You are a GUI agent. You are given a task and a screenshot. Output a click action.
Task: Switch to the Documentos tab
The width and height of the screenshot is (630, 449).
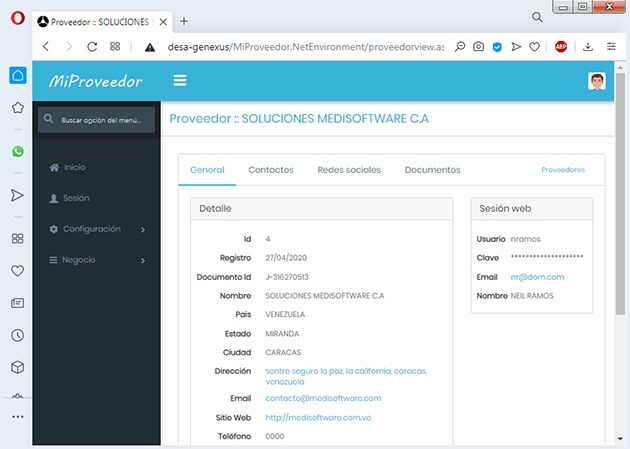coord(432,170)
